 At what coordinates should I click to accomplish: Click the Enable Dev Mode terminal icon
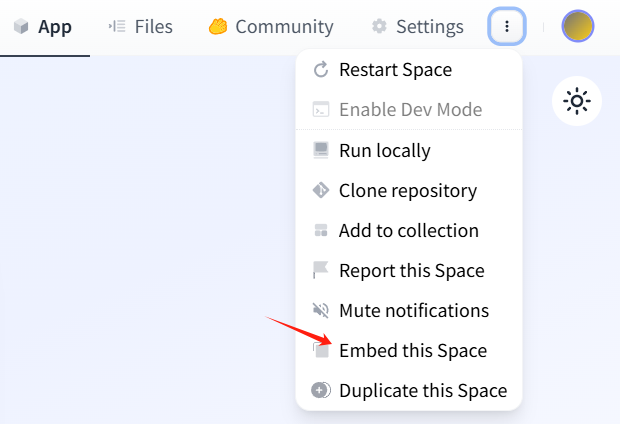coord(321,110)
